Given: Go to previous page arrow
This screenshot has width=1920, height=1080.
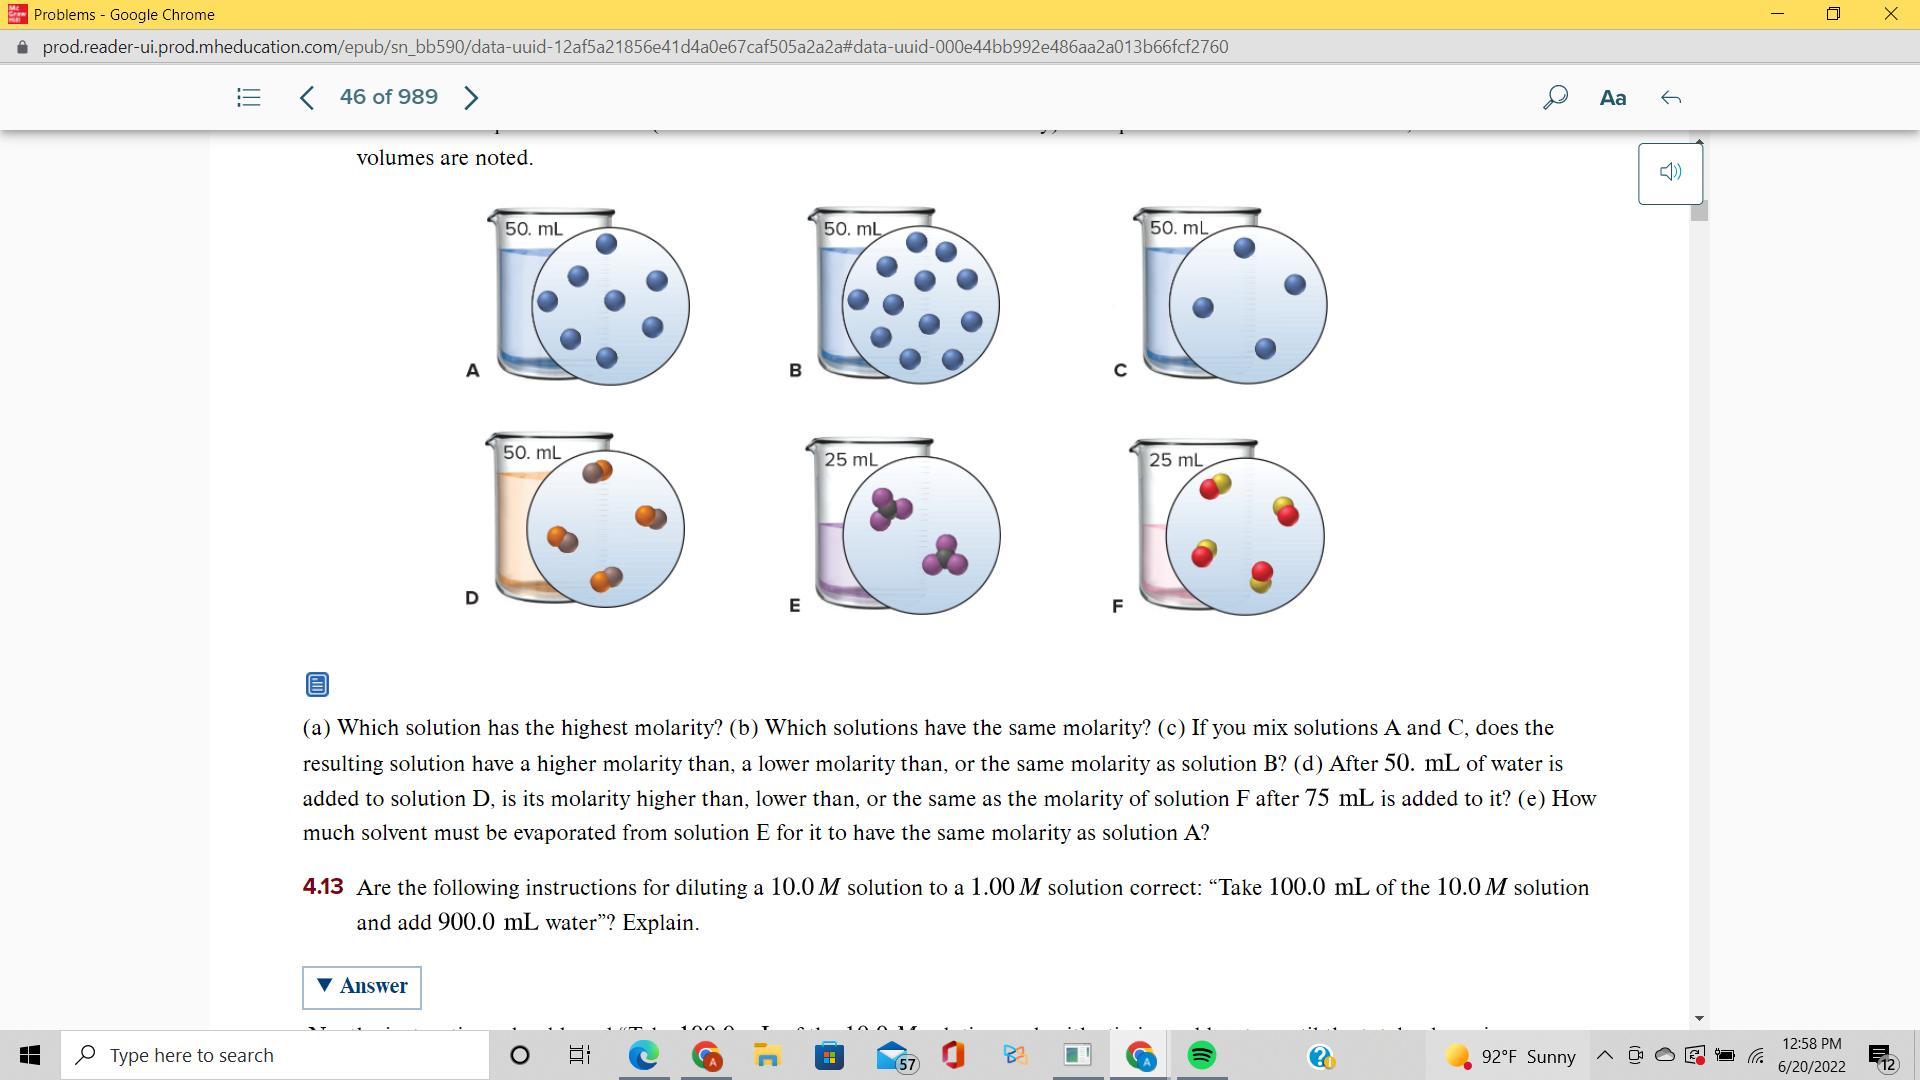Looking at the screenshot, I should [307, 97].
